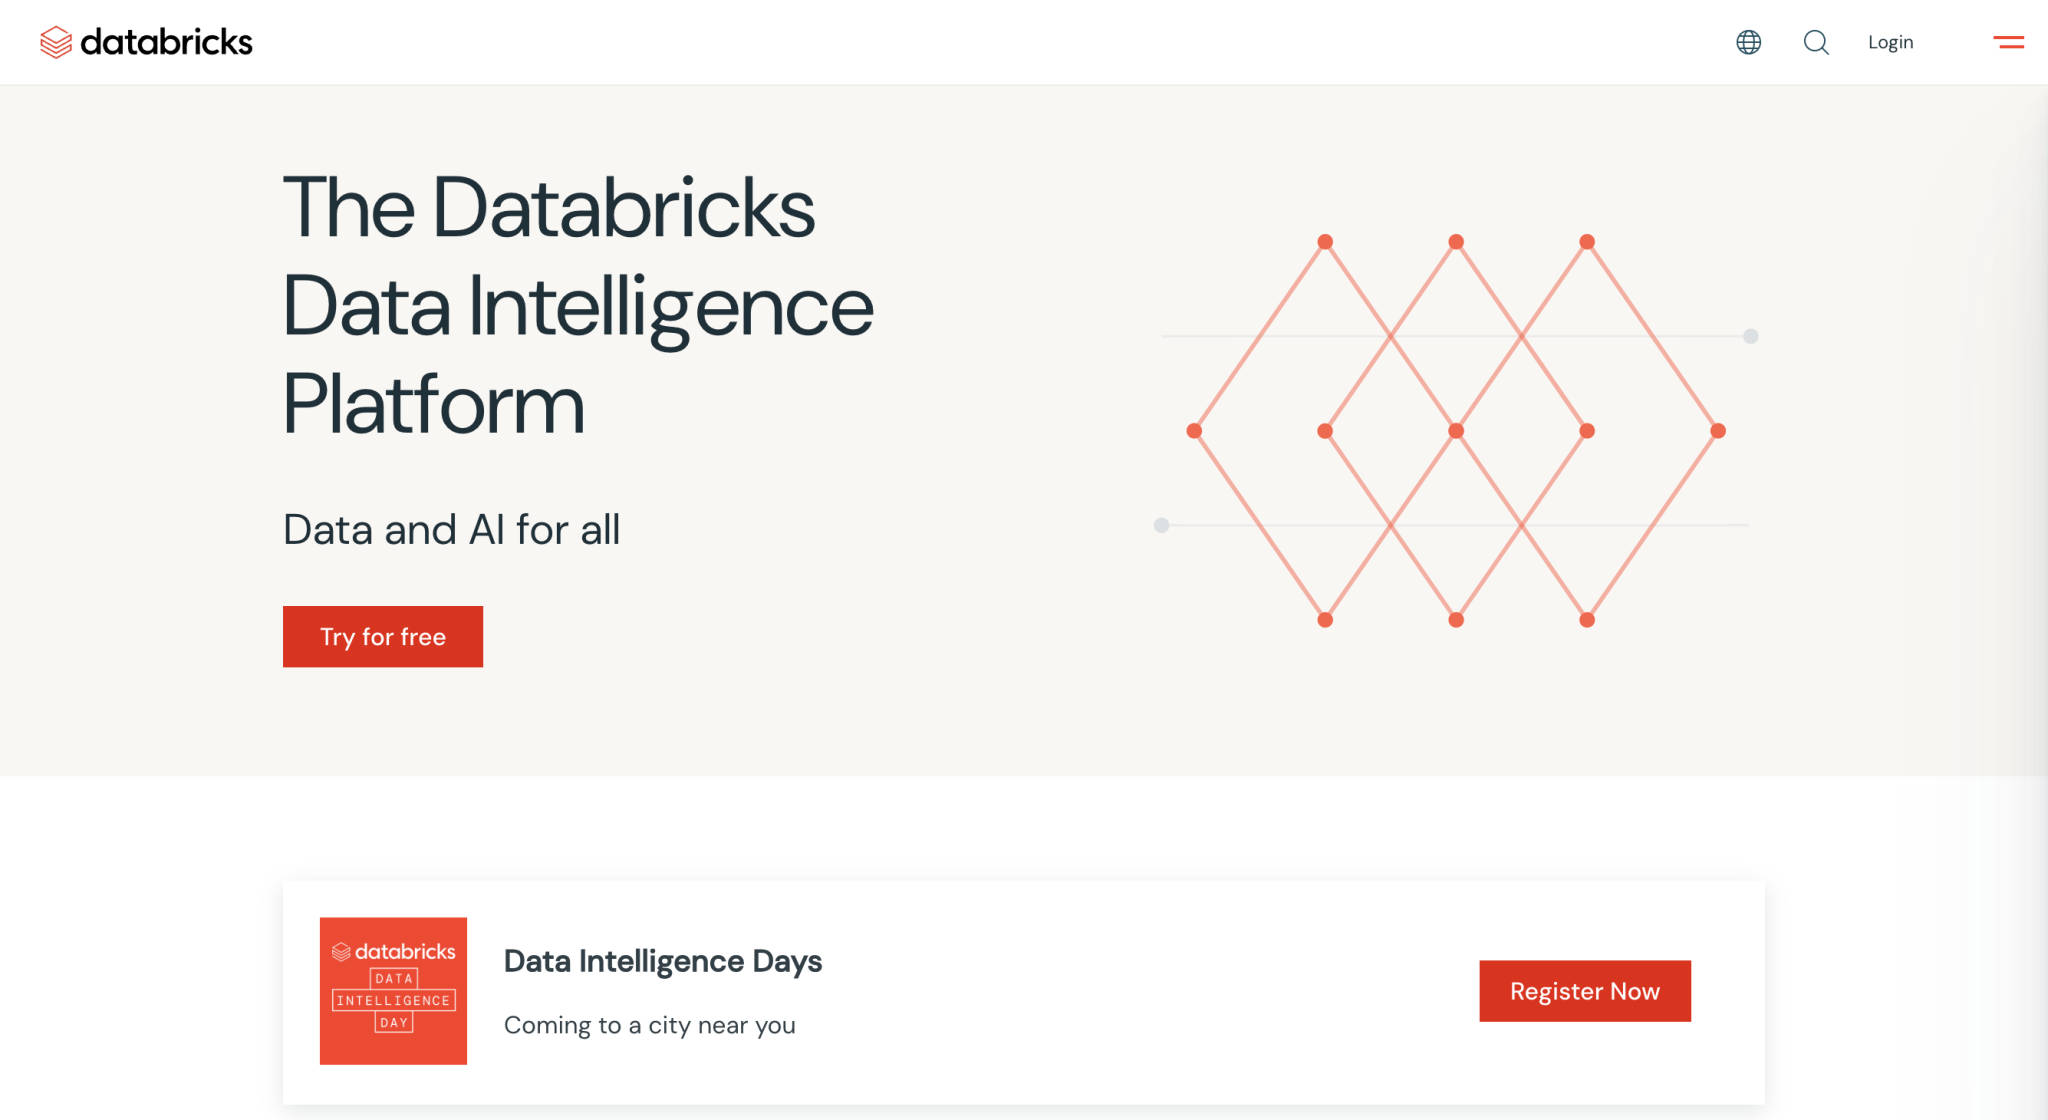Click the Login link in the header
Screen dimensions: 2048x1120
point(1890,42)
